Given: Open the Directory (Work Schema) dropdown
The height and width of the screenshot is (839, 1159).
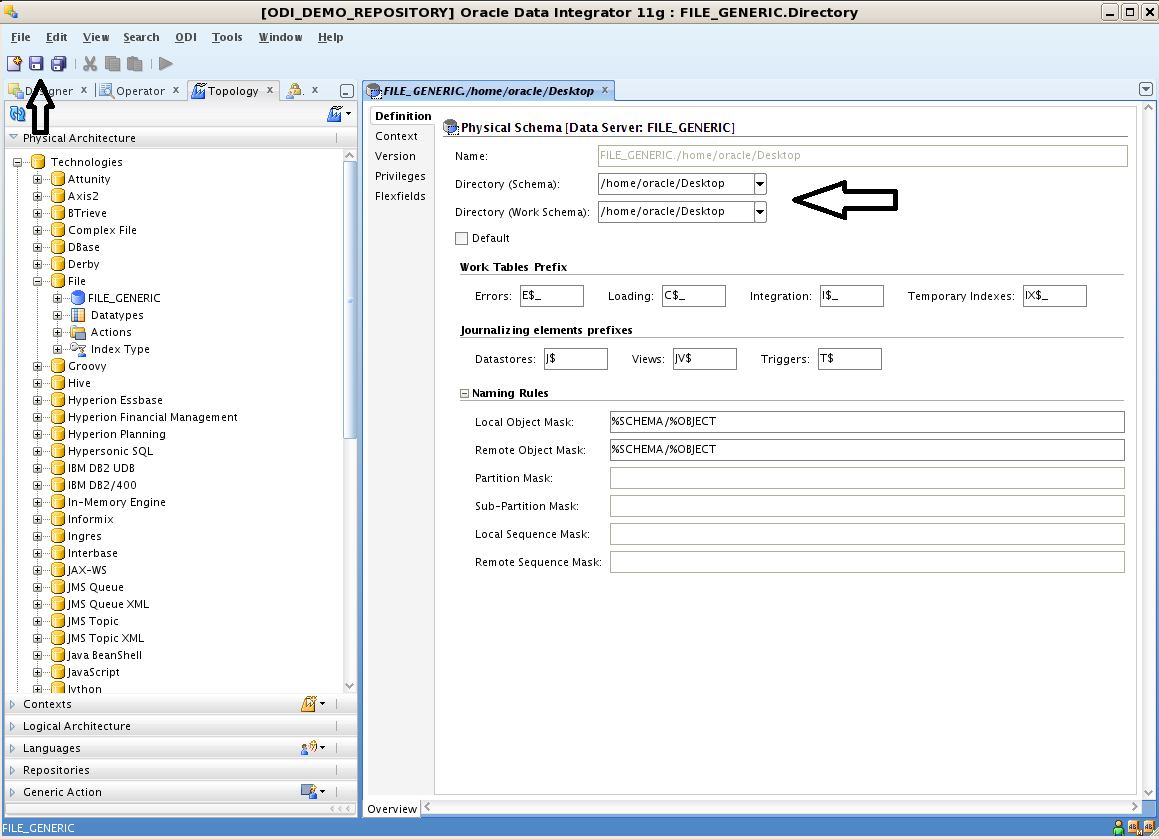Looking at the screenshot, I should 760,212.
